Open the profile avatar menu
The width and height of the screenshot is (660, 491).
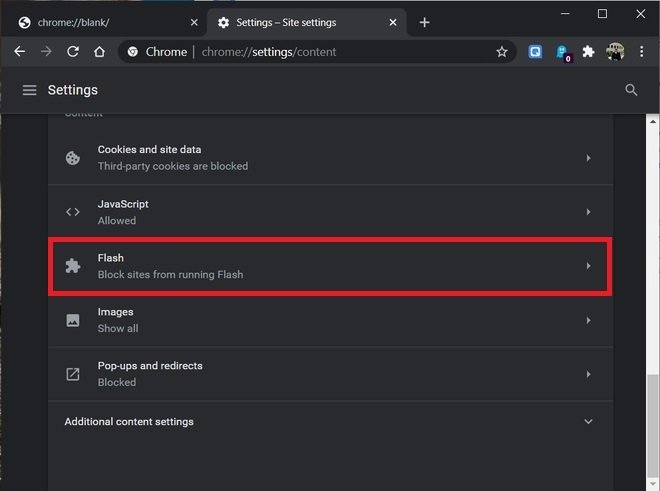[615, 52]
